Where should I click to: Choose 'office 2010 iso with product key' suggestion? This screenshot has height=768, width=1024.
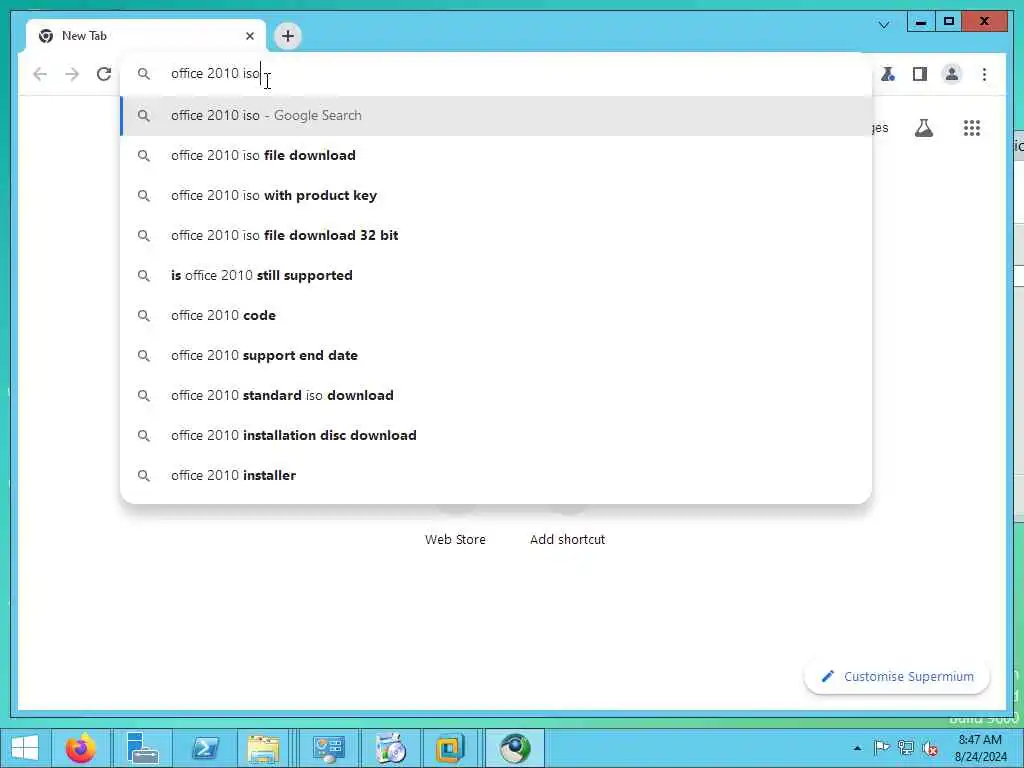pos(496,195)
